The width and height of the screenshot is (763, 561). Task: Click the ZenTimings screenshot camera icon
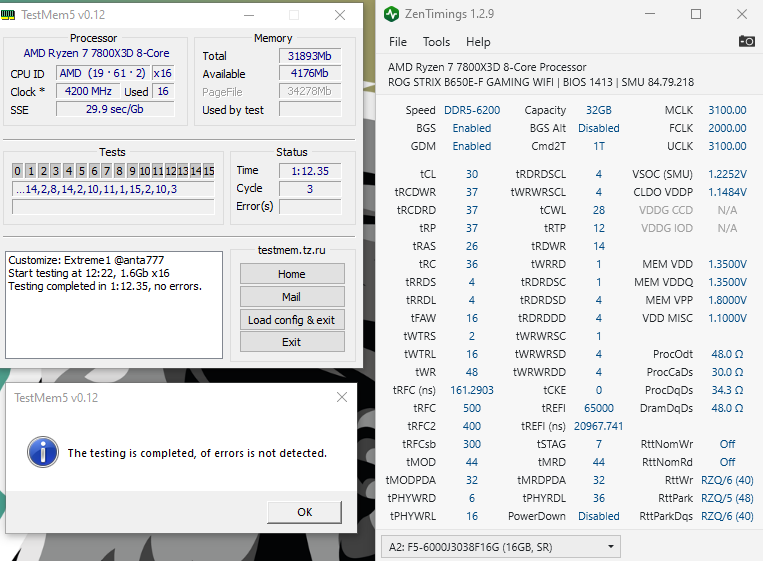pyautogui.click(x=746, y=41)
